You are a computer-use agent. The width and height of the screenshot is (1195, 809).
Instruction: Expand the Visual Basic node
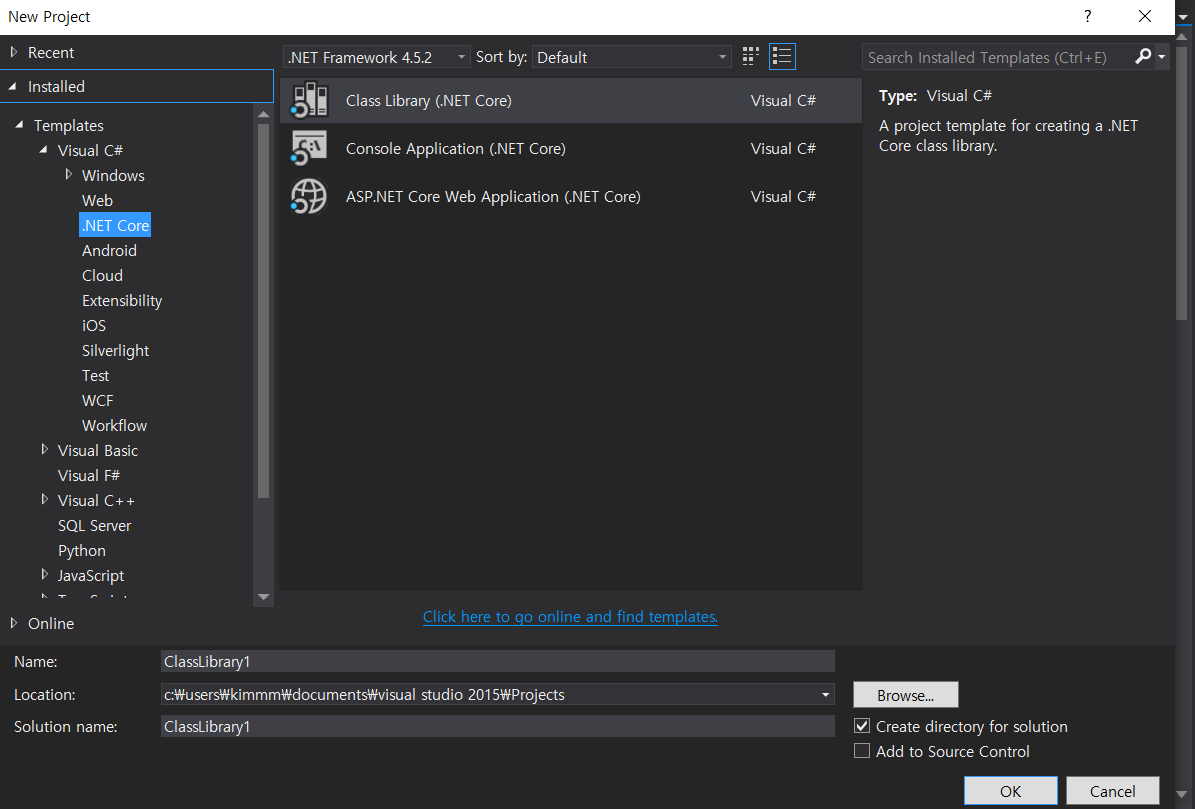pyautogui.click(x=44, y=449)
